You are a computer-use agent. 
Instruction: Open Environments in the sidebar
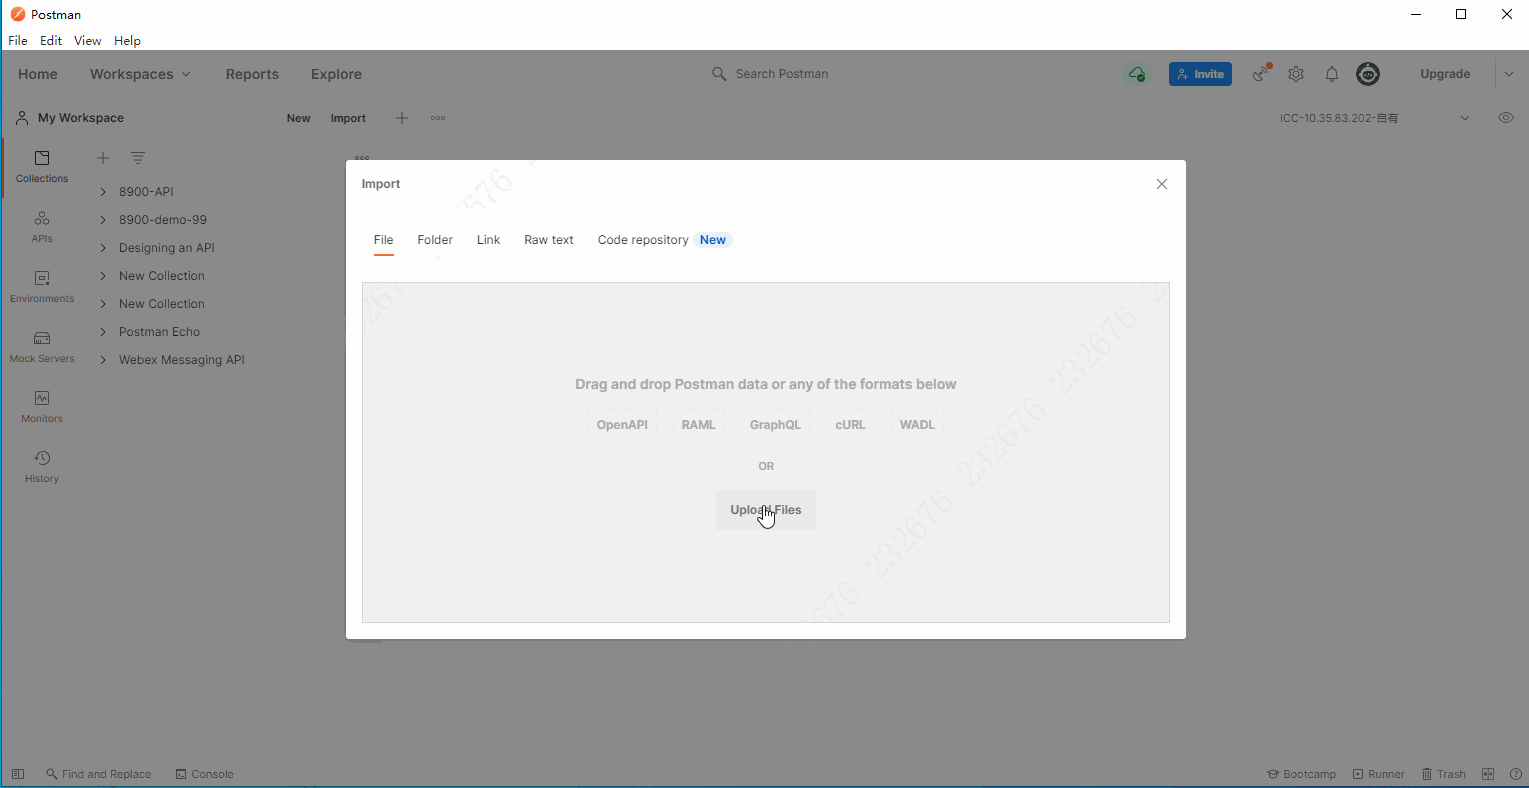[42, 286]
